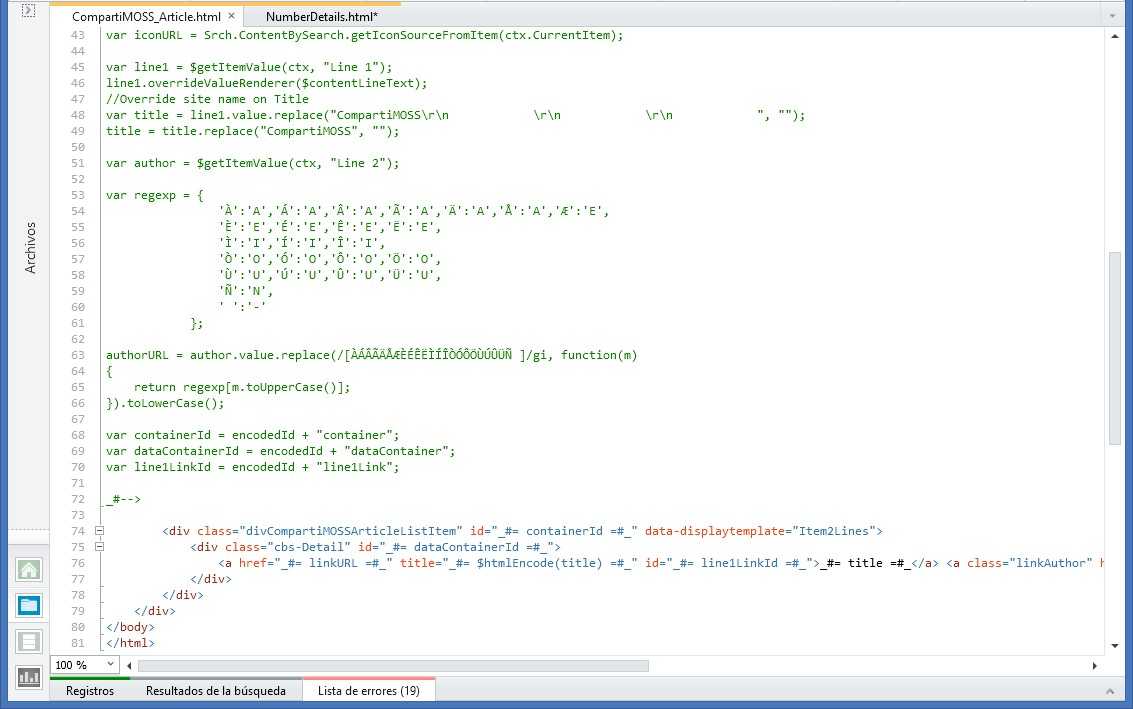
Task: Click line "var author = $getItemValue"
Action: point(252,163)
